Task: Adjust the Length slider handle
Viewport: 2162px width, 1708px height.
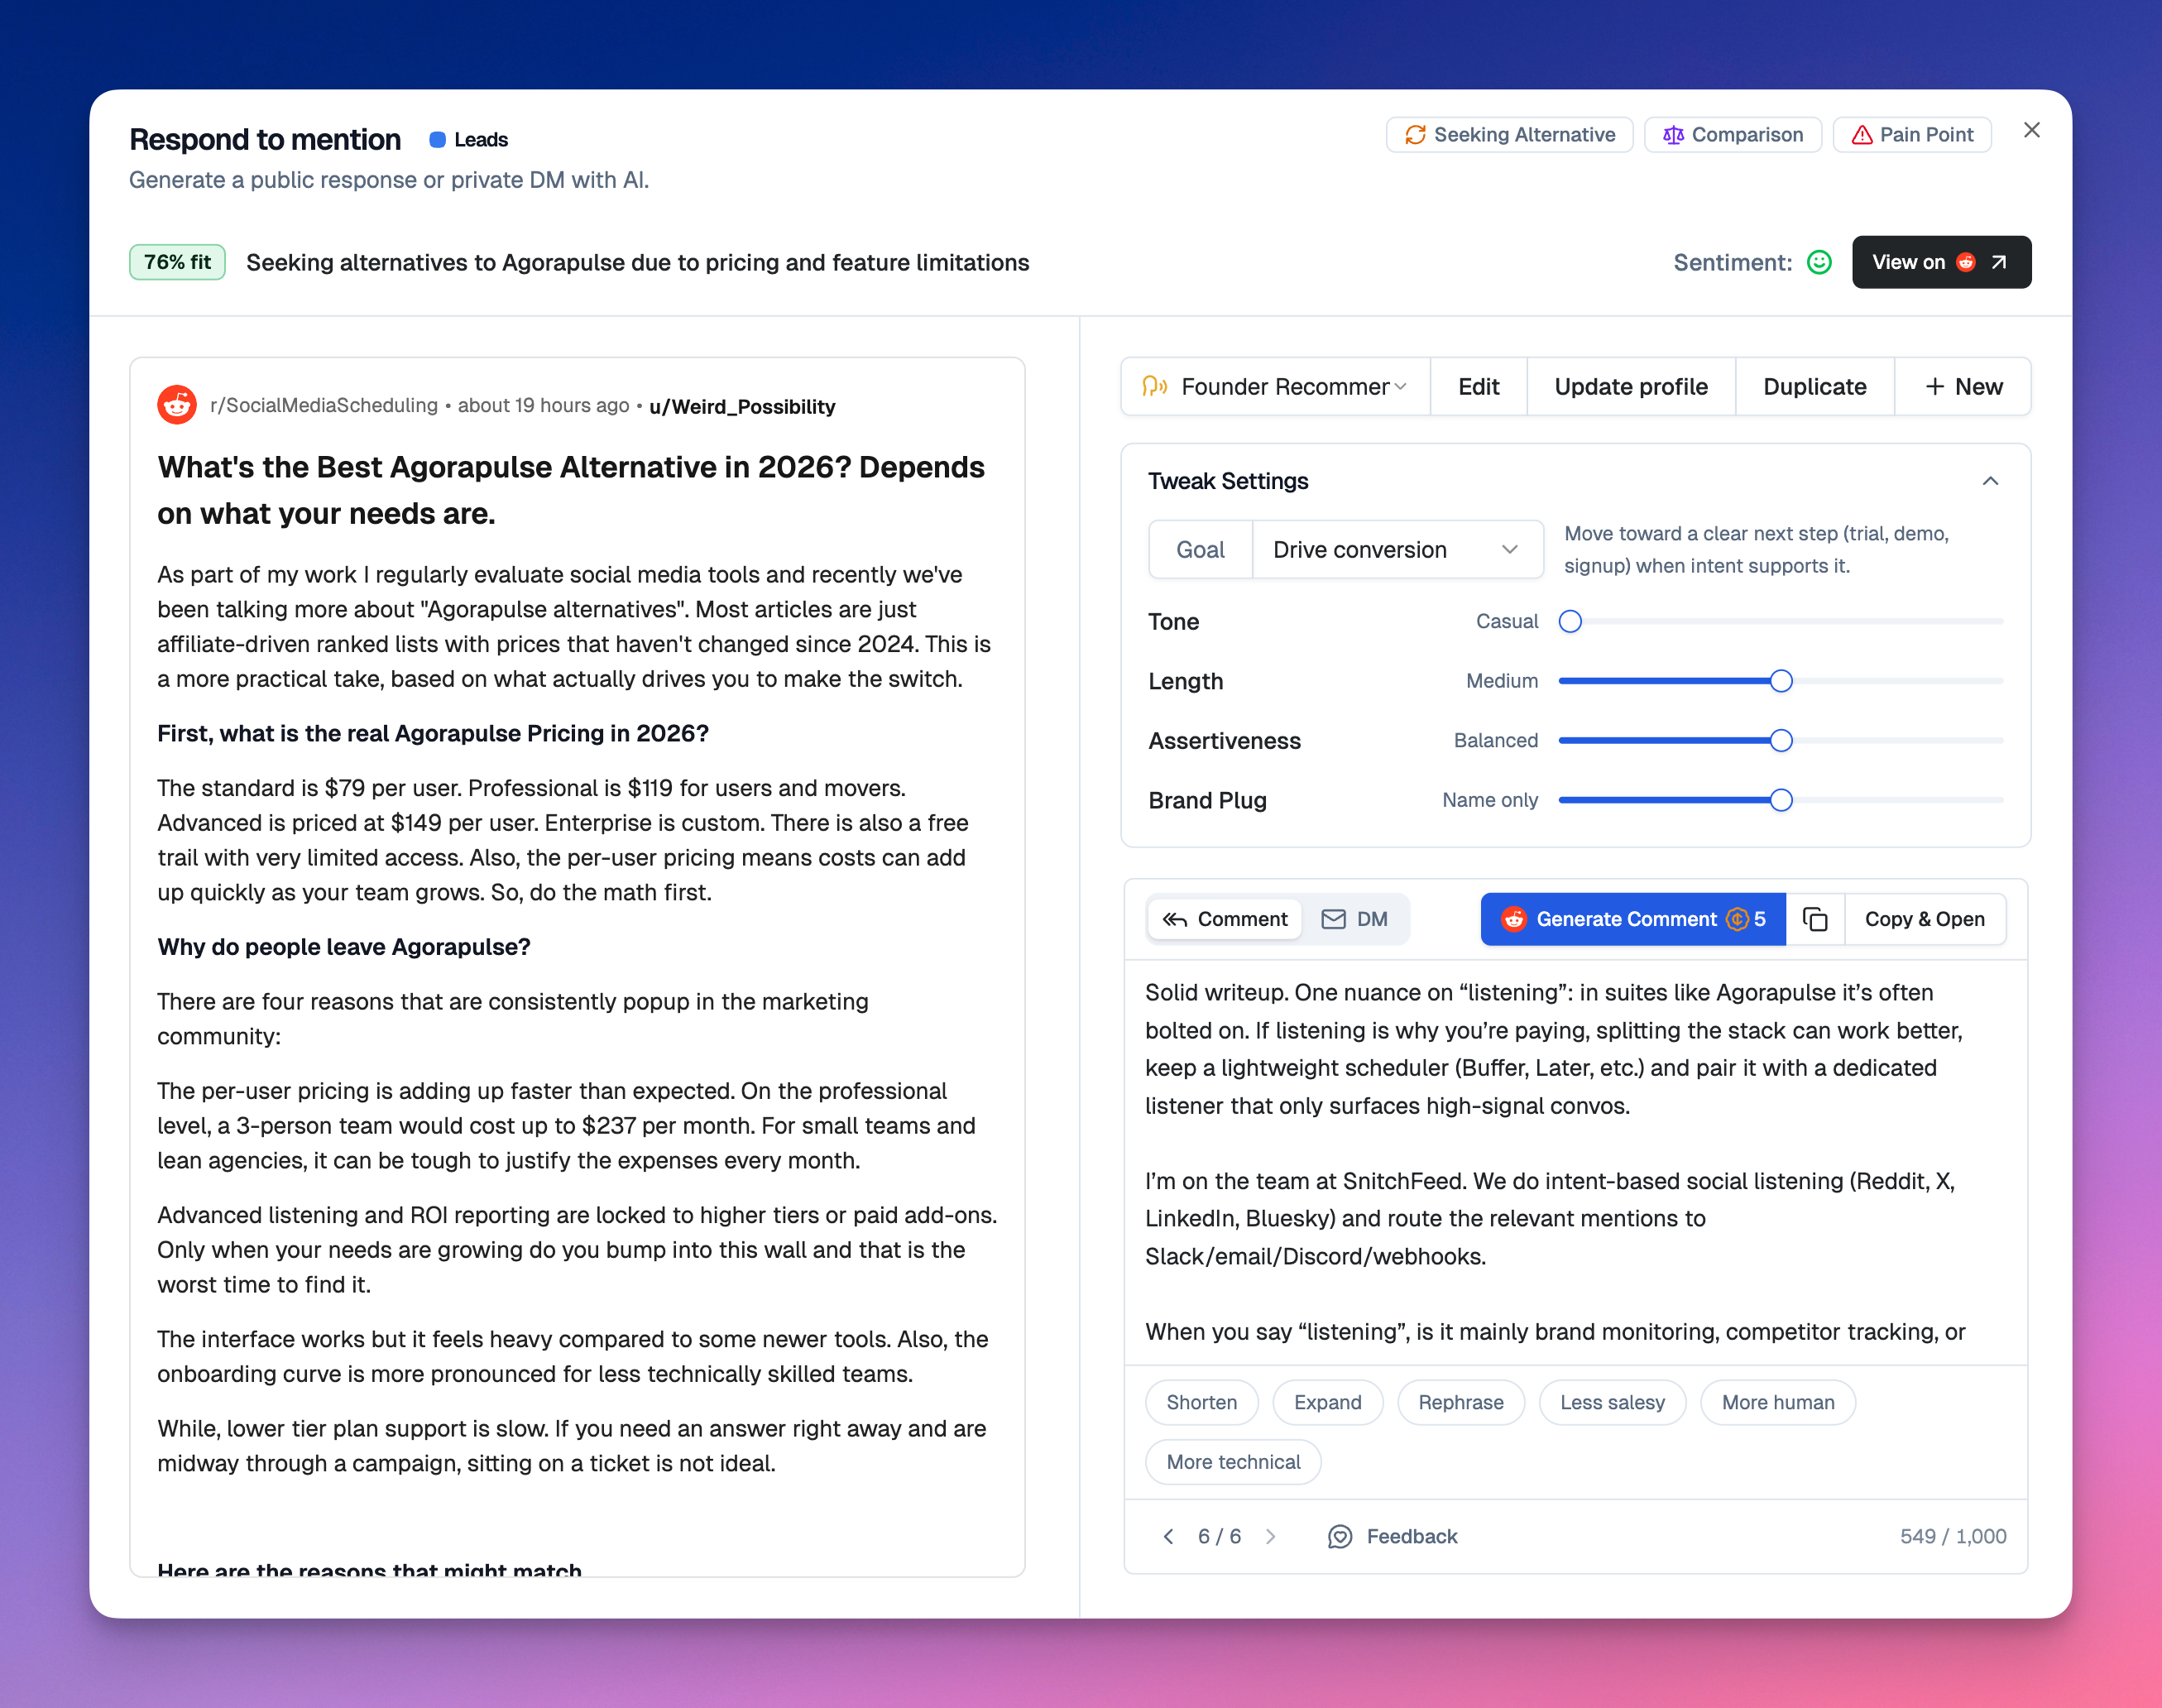Action: [1780, 681]
